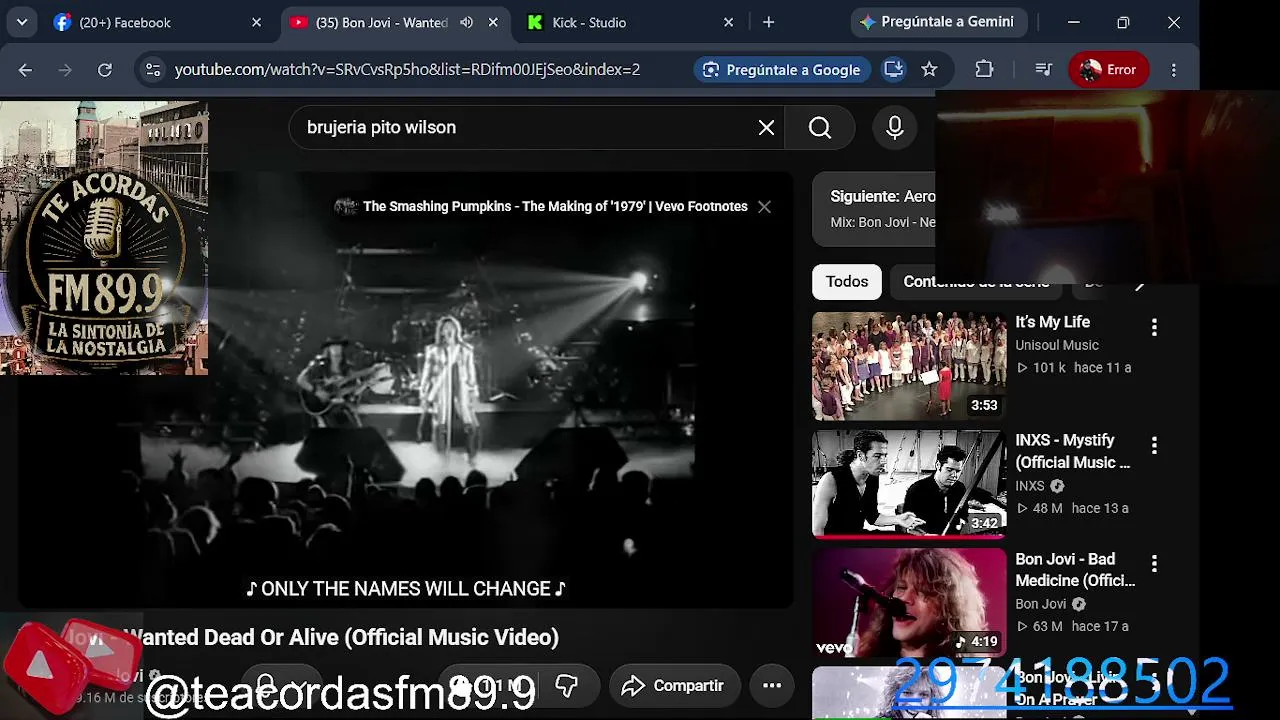Minimize the Chrome window
This screenshot has height=720, width=1280.
coord(1073,22)
